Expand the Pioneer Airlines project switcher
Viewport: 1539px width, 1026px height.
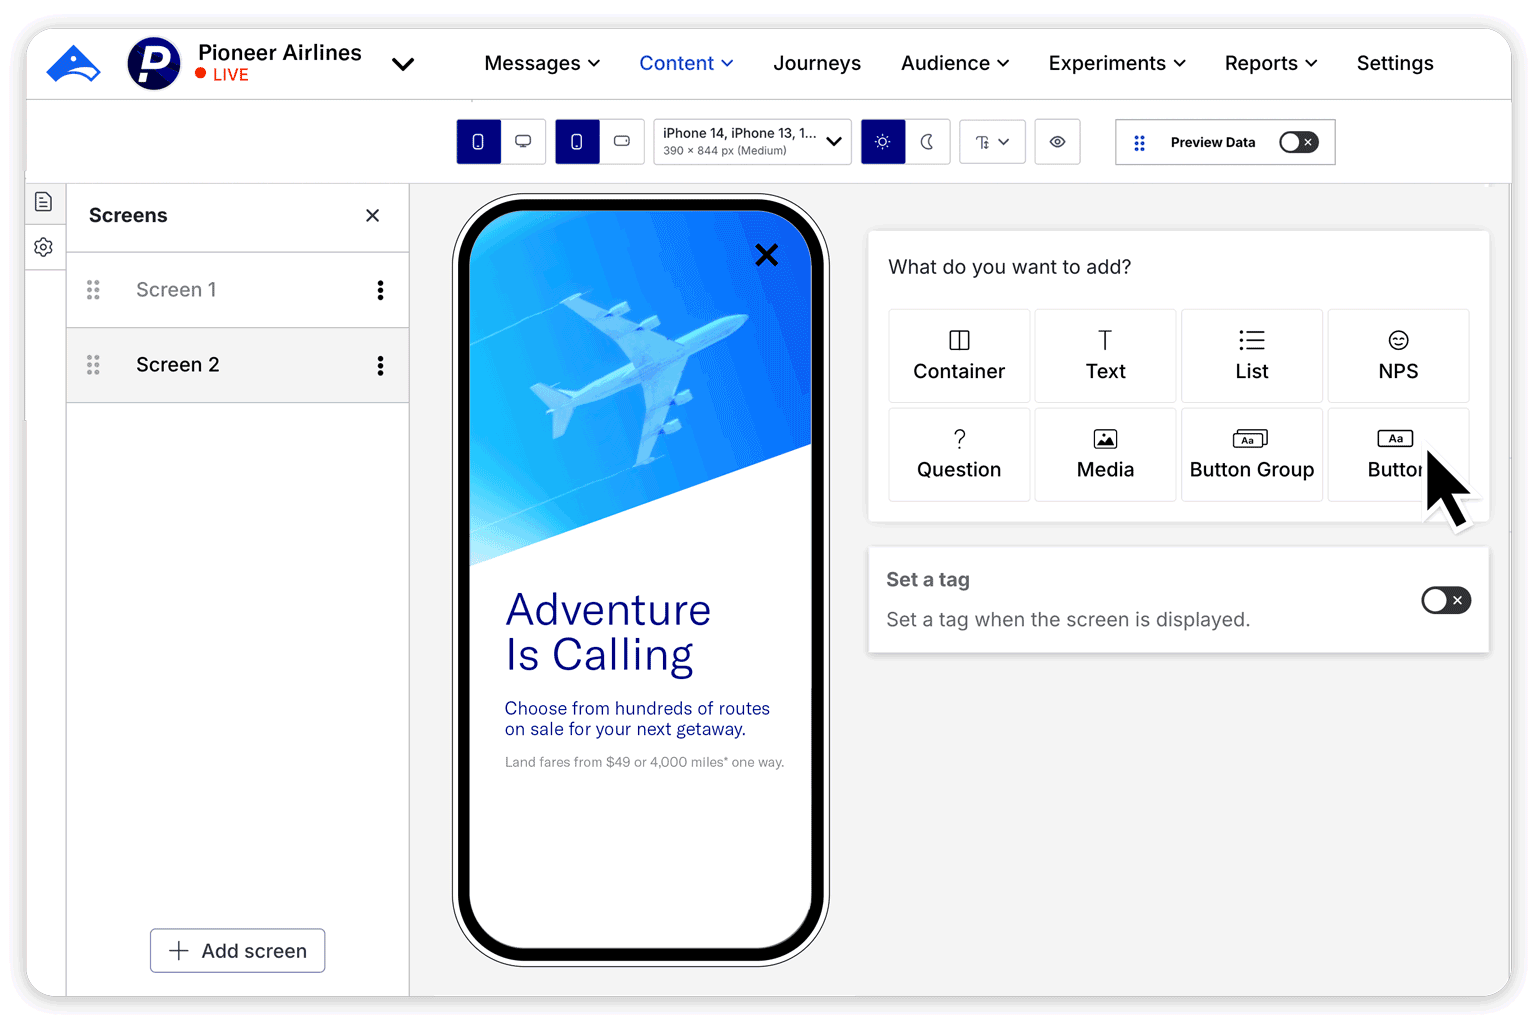(x=403, y=64)
